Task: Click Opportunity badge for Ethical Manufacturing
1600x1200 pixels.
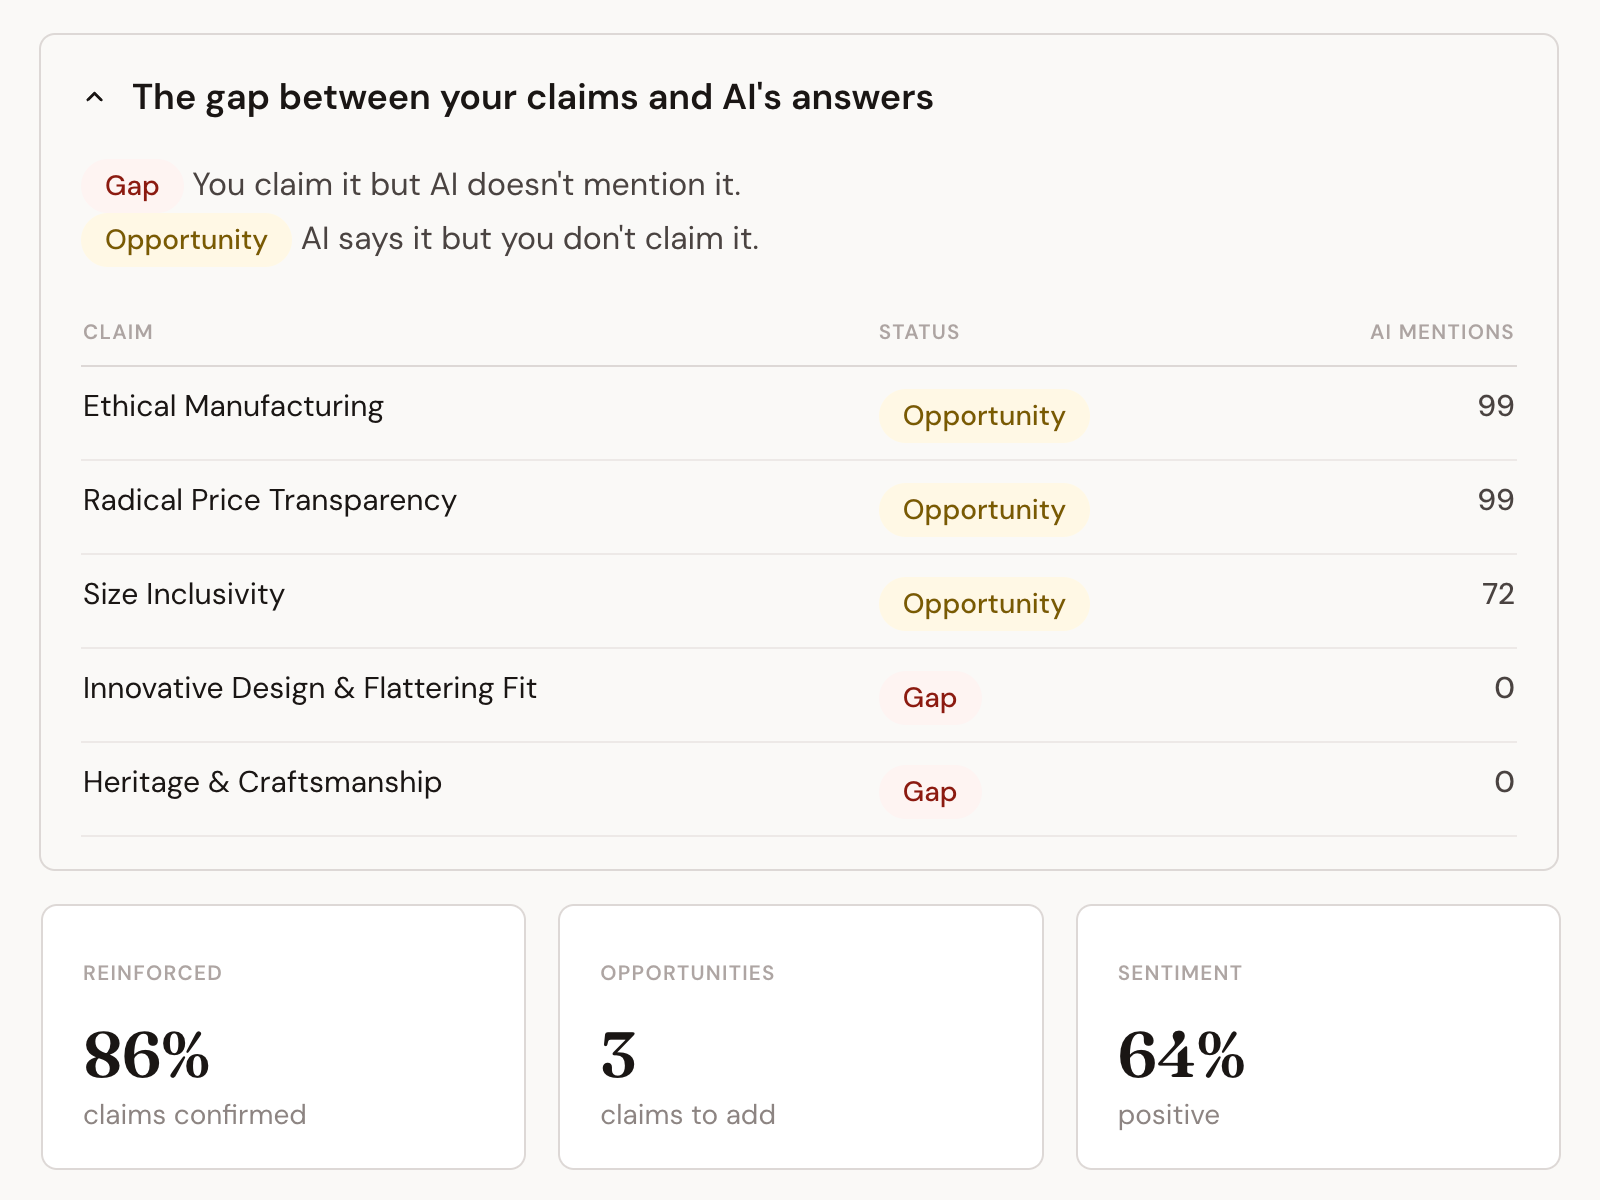Action: tap(984, 416)
